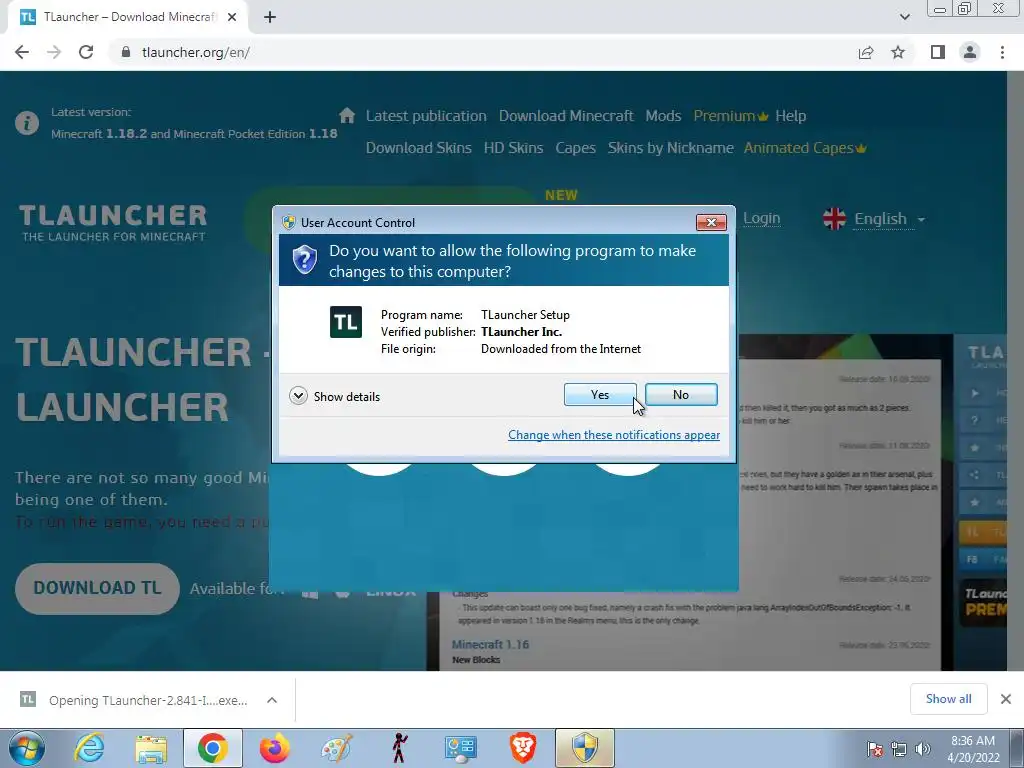Open Premium menu item
This screenshot has height=768, width=1024.
730,116
